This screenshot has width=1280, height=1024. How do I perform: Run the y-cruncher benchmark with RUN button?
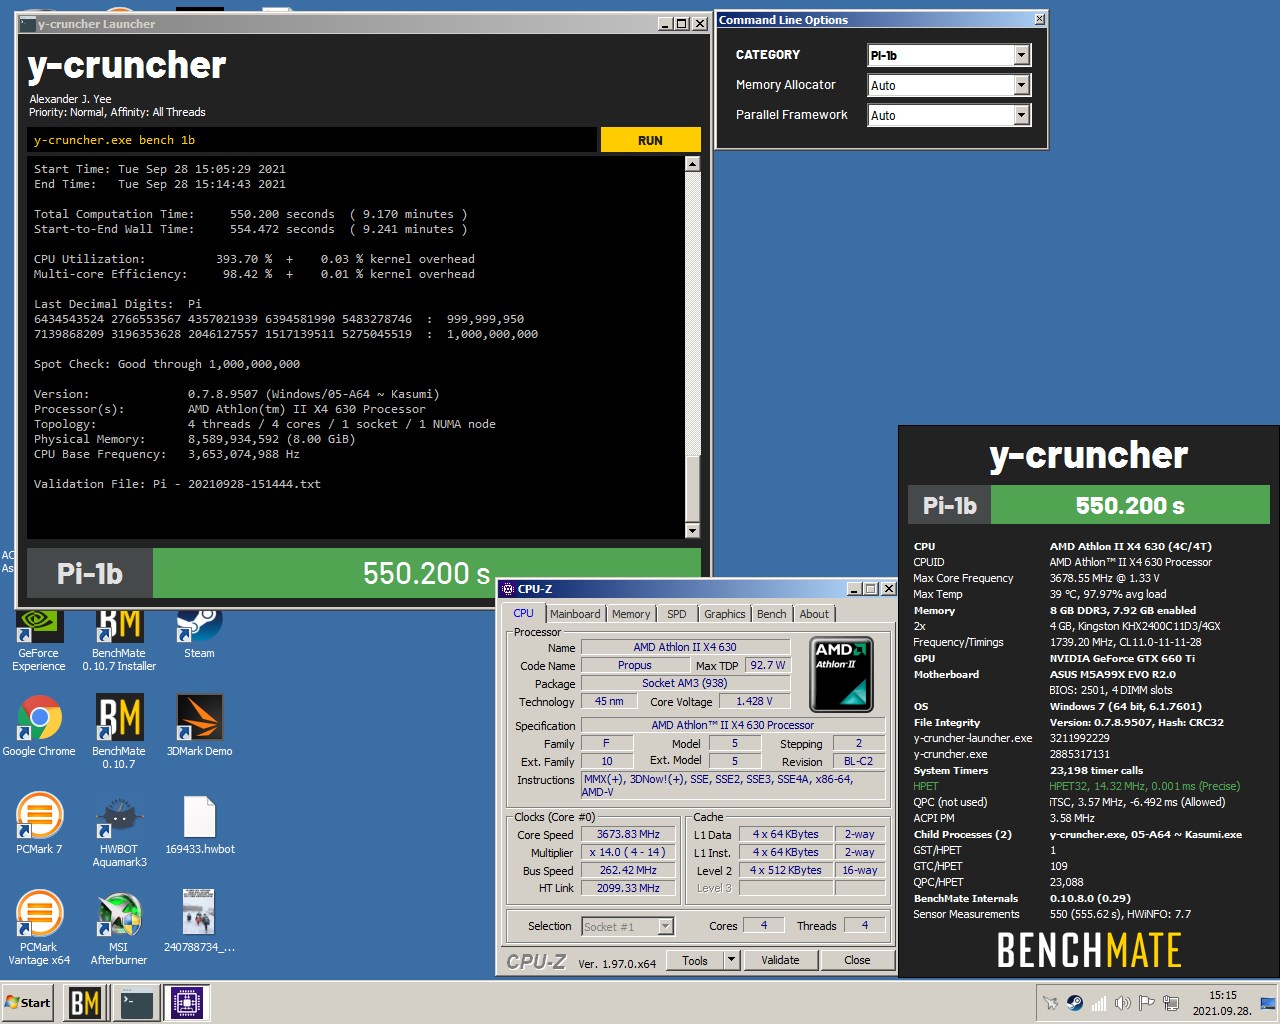[650, 140]
